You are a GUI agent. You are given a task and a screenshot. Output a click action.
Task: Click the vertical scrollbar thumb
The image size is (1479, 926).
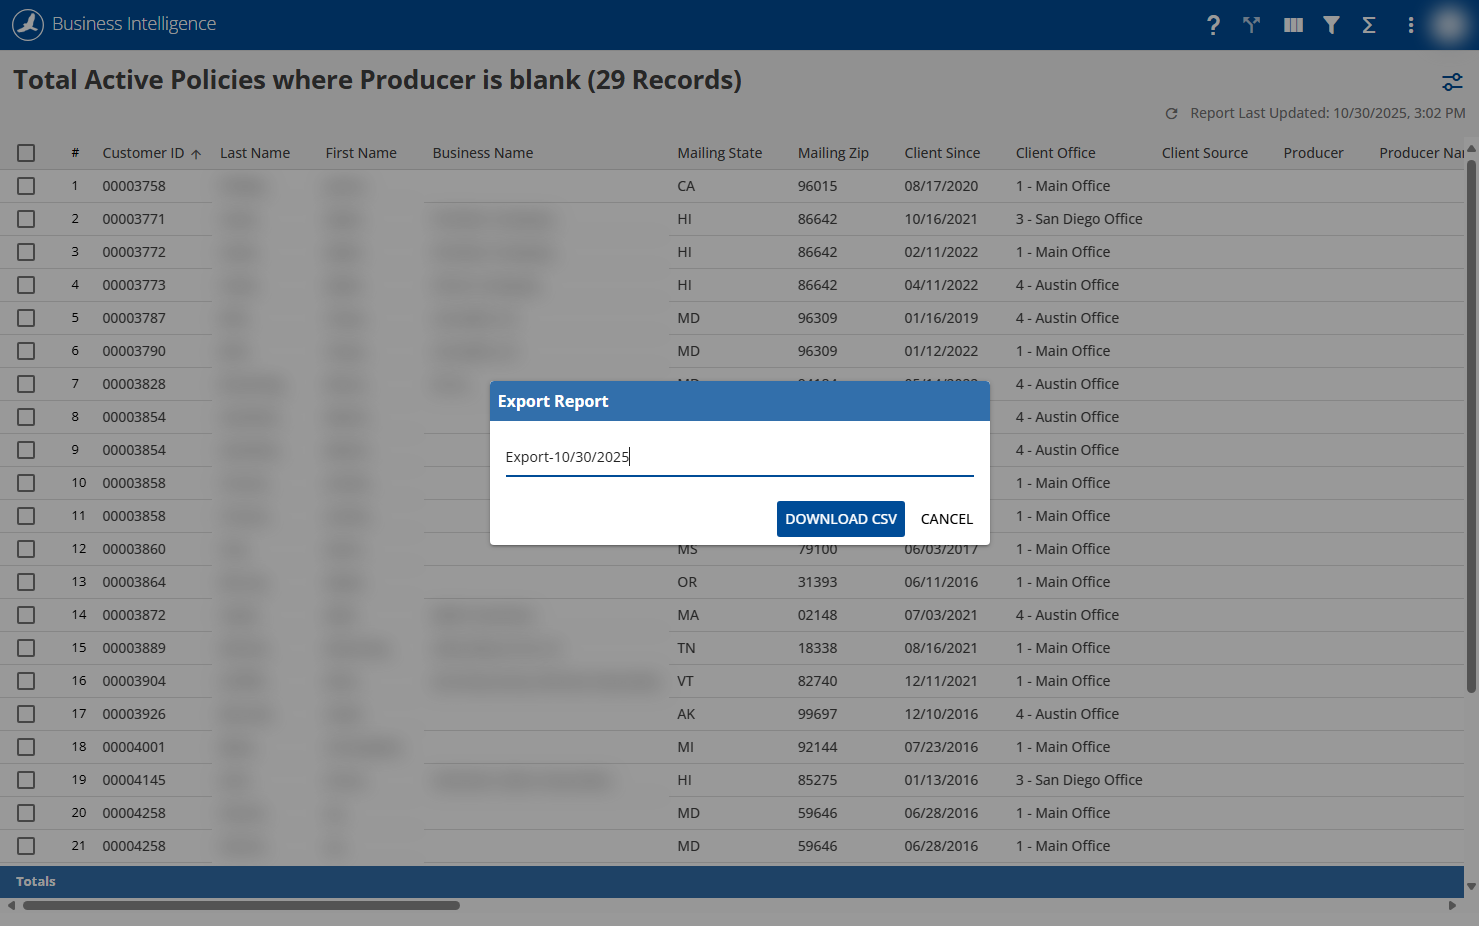point(1471,426)
